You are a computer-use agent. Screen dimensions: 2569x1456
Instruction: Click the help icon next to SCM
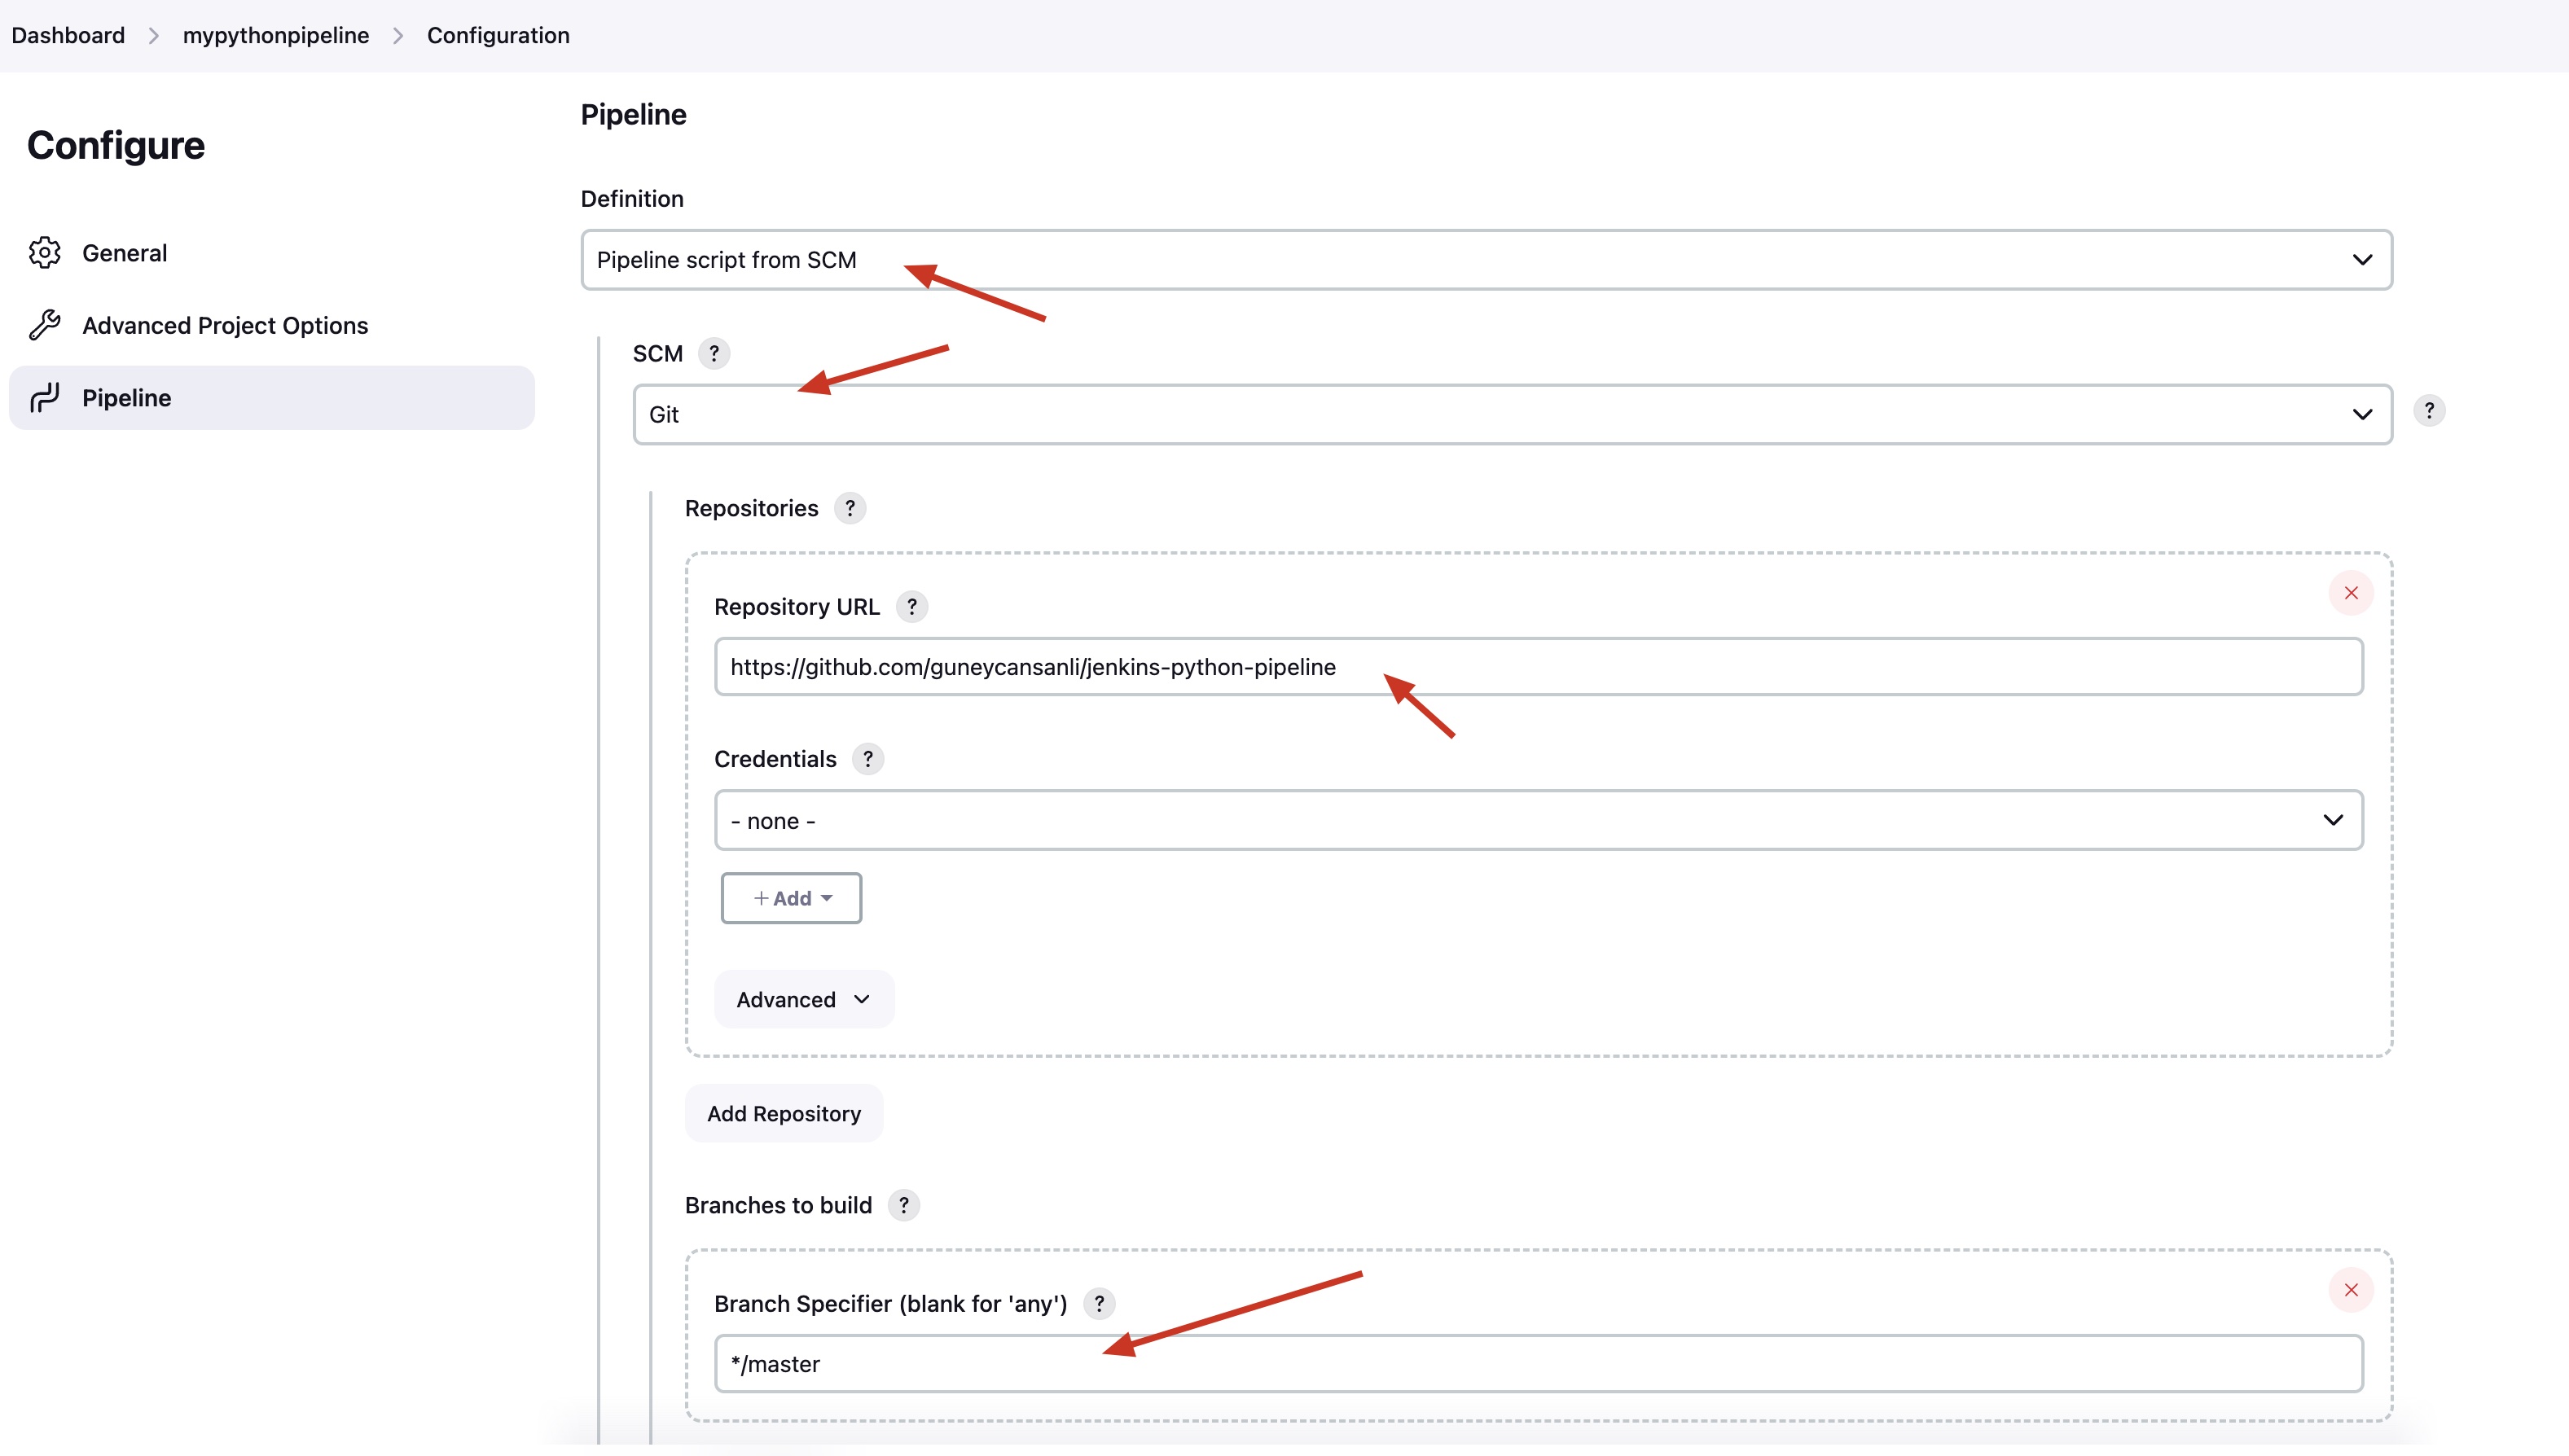click(714, 353)
